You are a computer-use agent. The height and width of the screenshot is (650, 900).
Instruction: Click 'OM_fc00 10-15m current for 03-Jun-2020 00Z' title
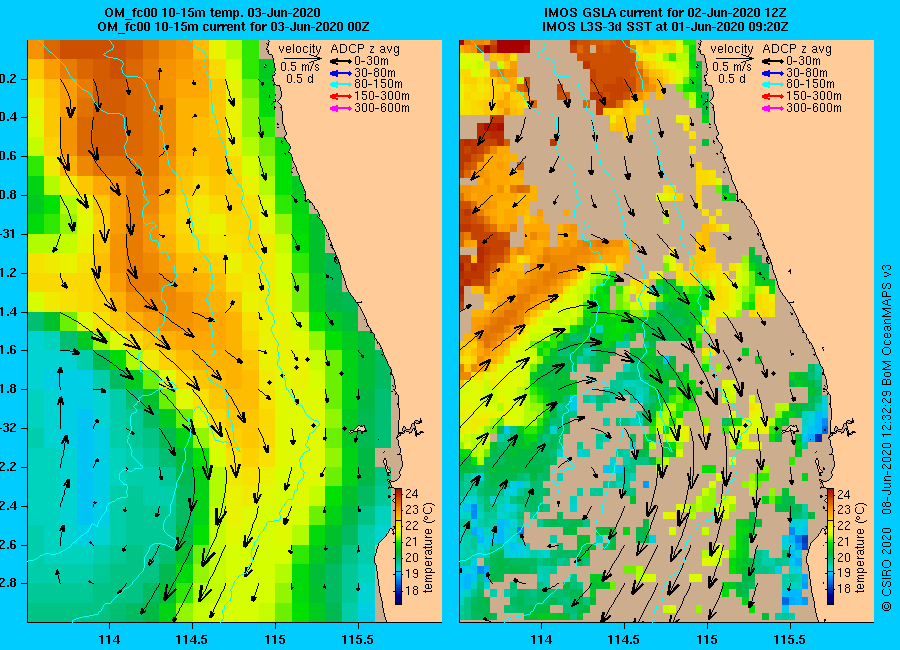click(233, 27)
